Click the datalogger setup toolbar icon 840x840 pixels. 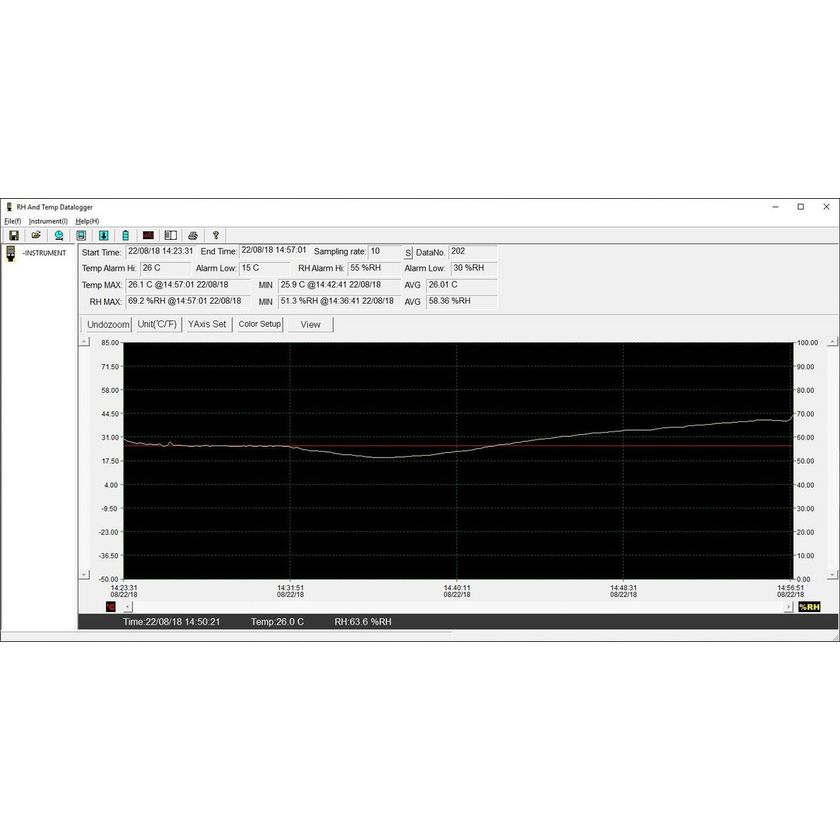click(x=81, y=235)
